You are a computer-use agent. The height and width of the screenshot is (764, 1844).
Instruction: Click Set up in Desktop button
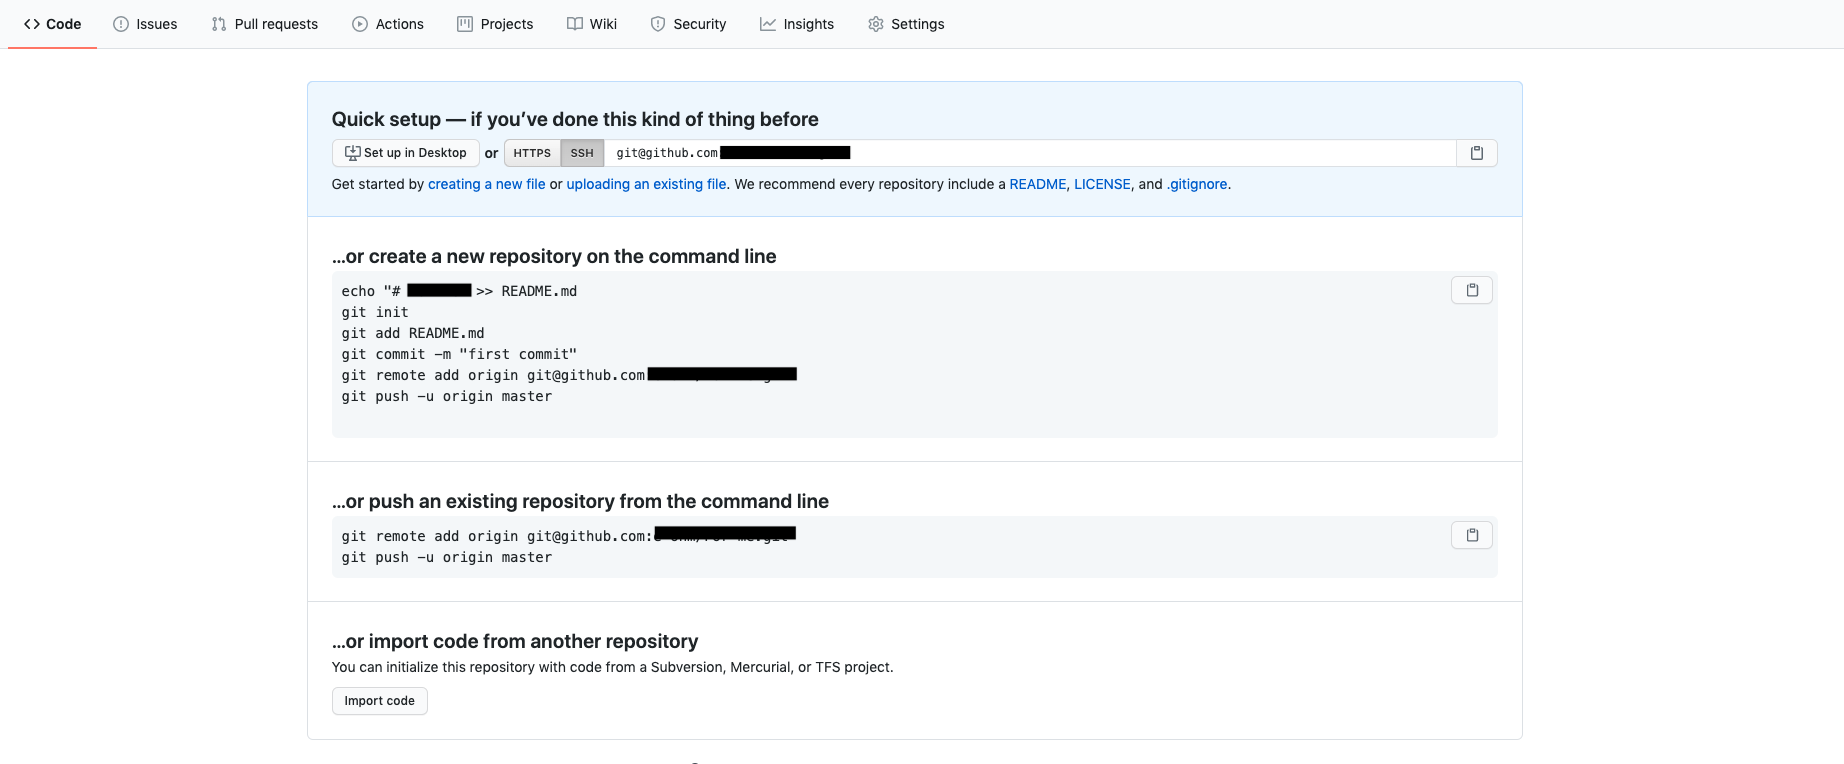pyautogui.click(x=405, y=153)
